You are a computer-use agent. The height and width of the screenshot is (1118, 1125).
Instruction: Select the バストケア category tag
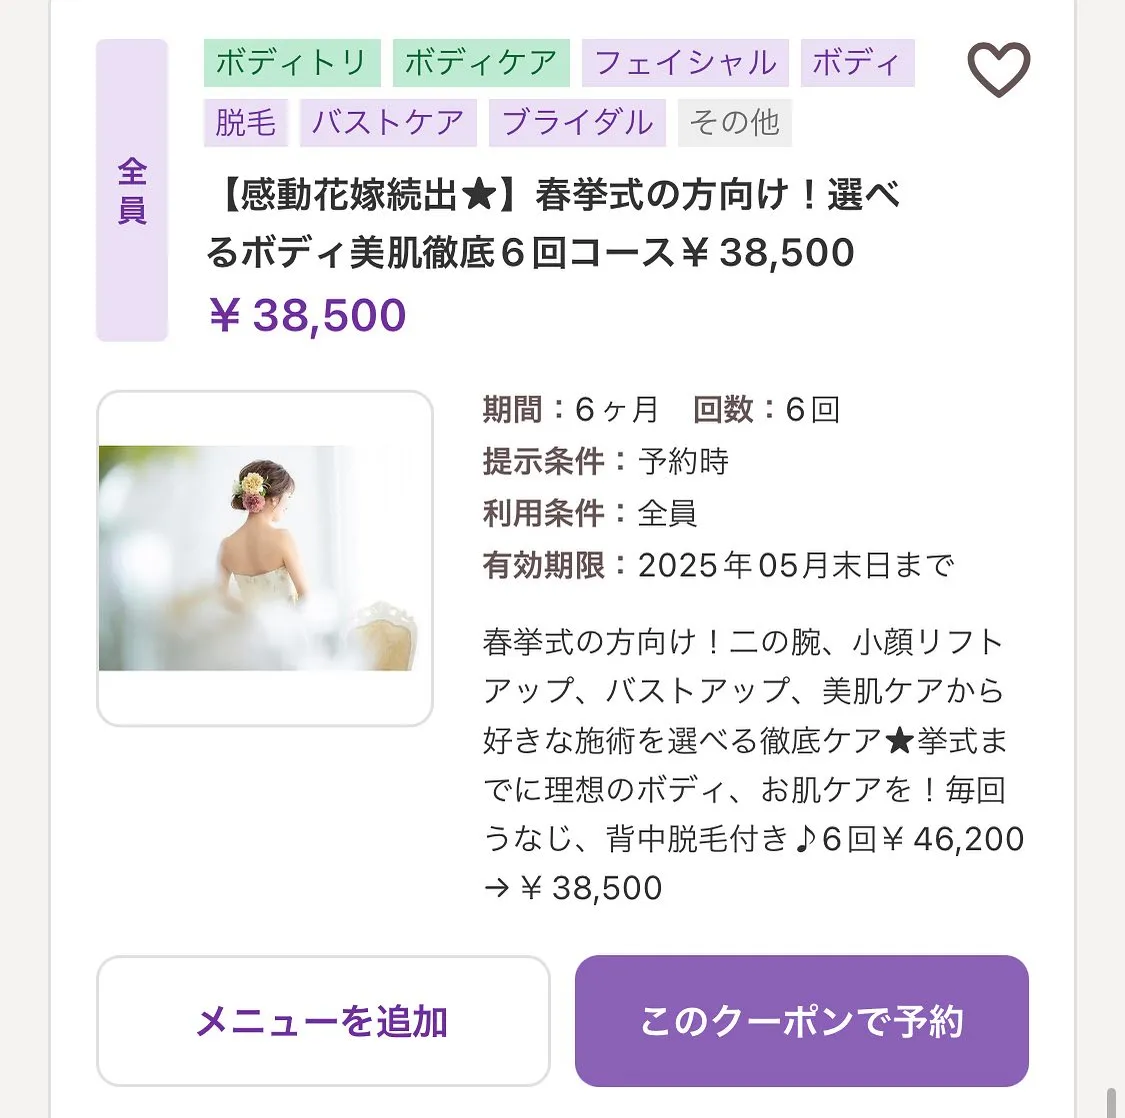pyautogui.click(x=388, y=122)
